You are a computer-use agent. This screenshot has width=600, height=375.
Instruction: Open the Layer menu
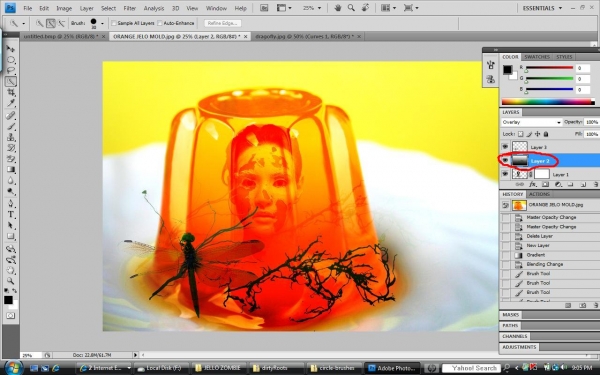pos(86,8)
